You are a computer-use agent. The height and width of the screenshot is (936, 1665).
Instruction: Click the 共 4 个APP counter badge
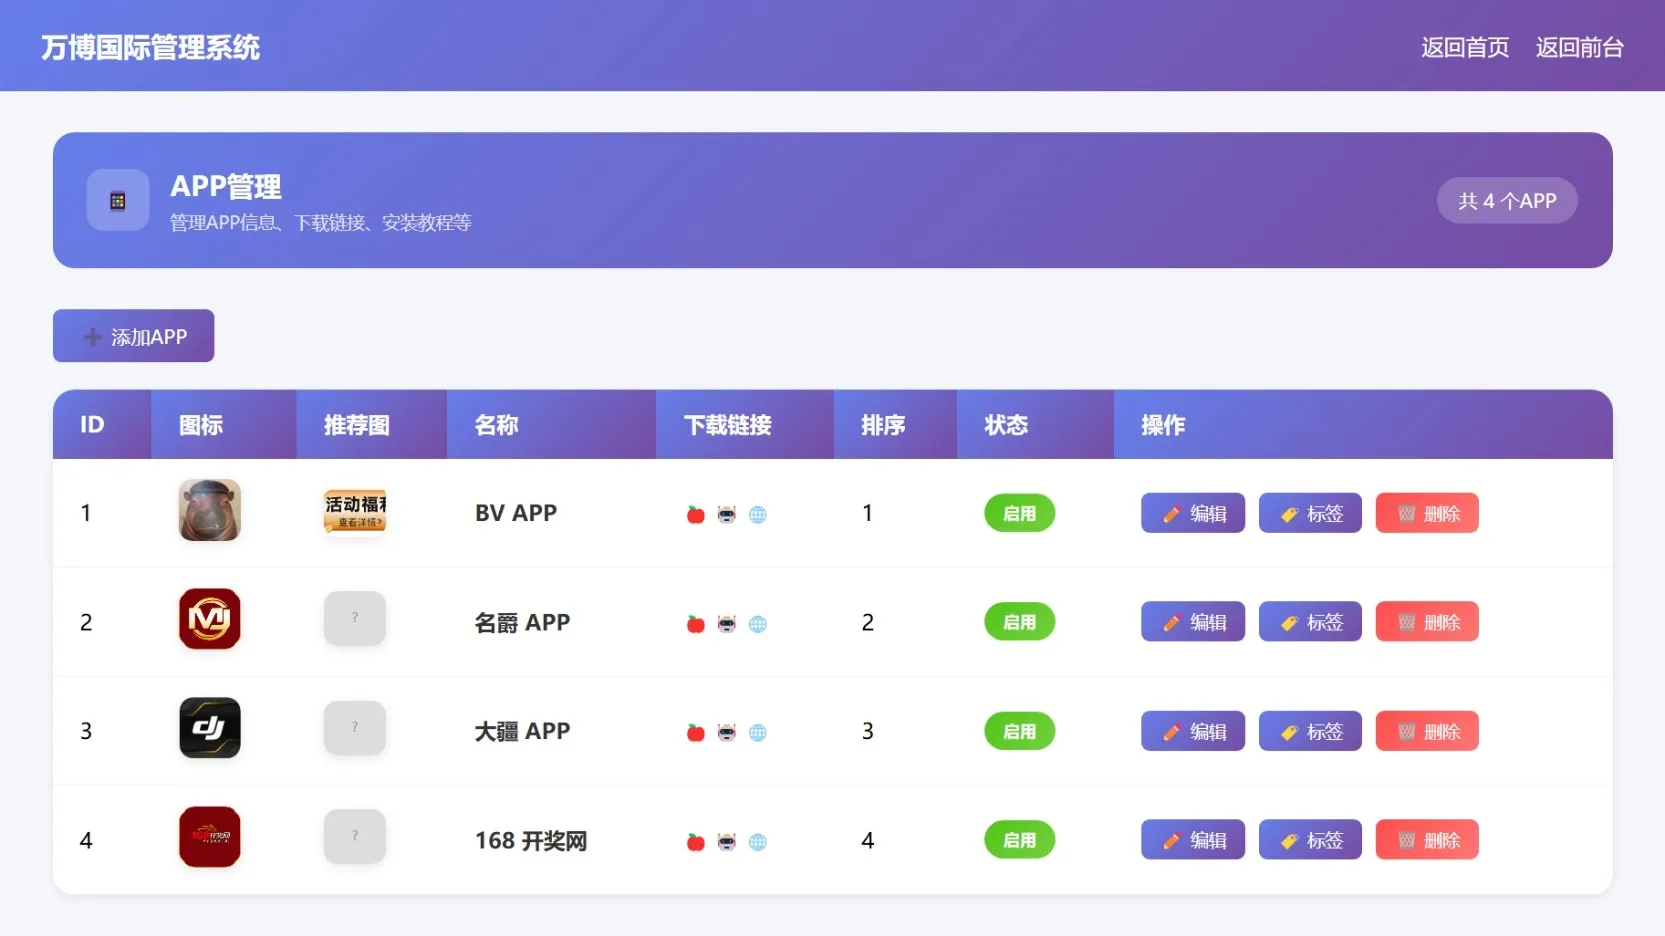1507,200
